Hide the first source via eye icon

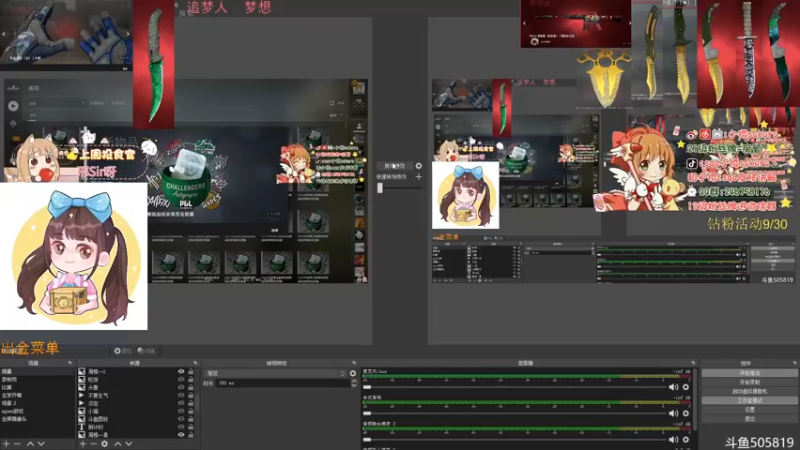click(x=181, y=371)
